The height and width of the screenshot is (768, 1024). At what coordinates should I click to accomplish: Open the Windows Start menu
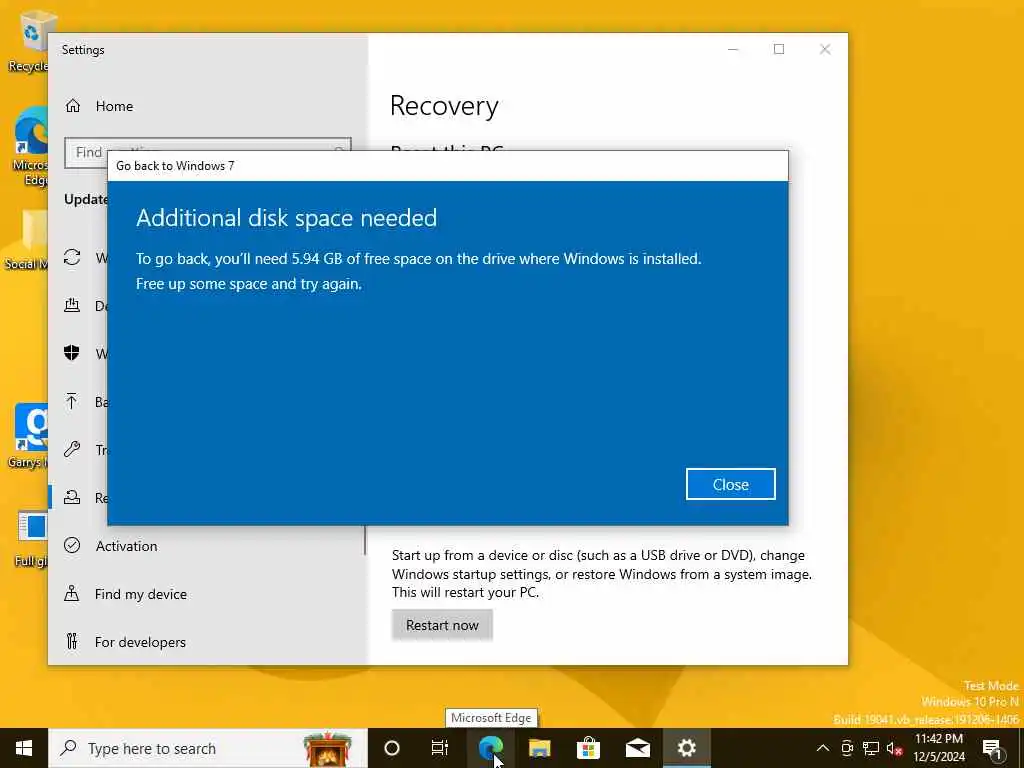(24, 748)
